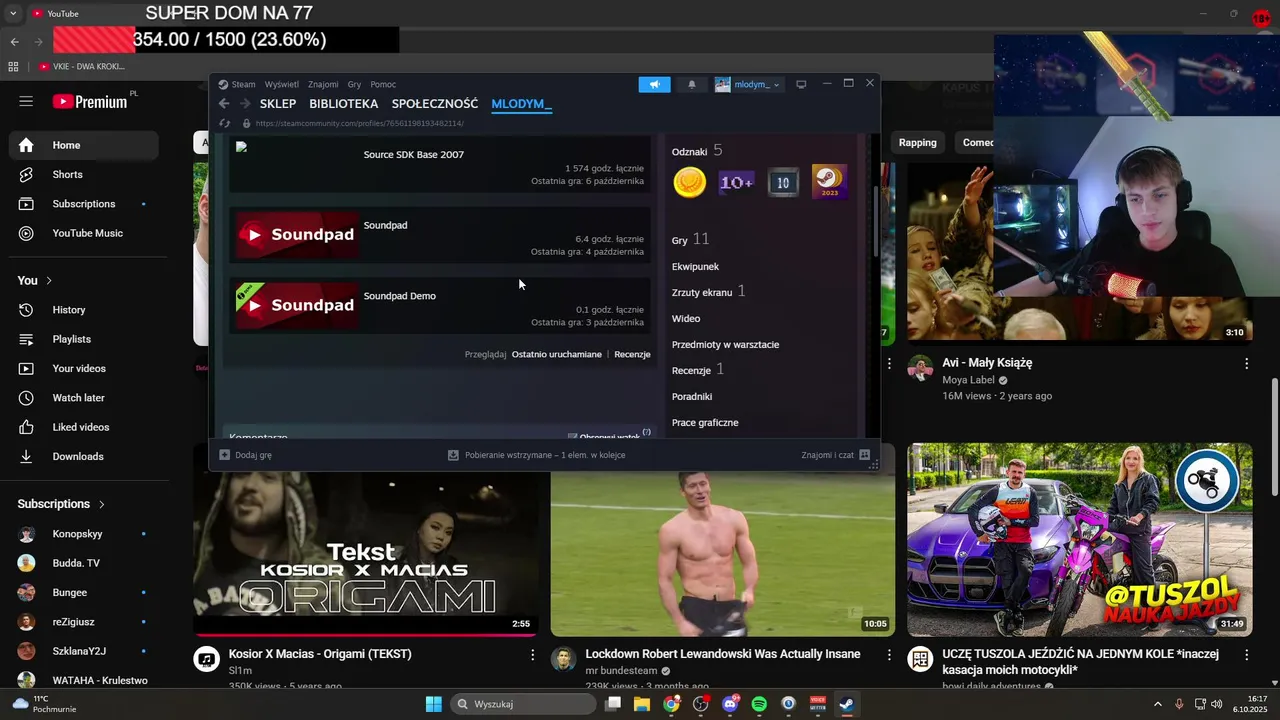Screen dimensions: 1280x720
Task: Open Poradniki profile link
Action: click(692, 397)
